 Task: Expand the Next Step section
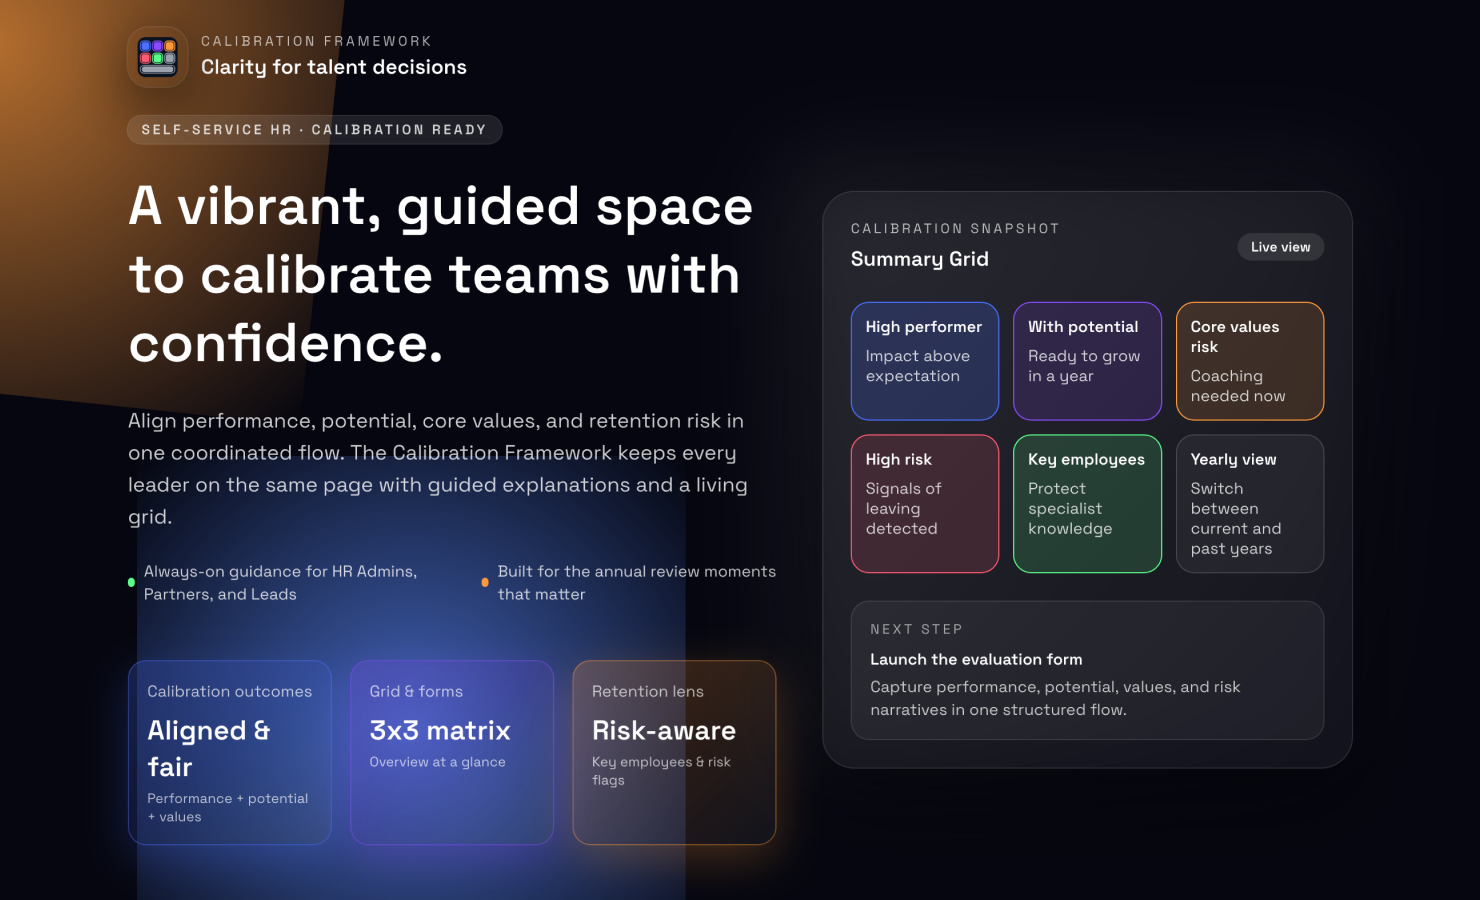(1087, 670)
